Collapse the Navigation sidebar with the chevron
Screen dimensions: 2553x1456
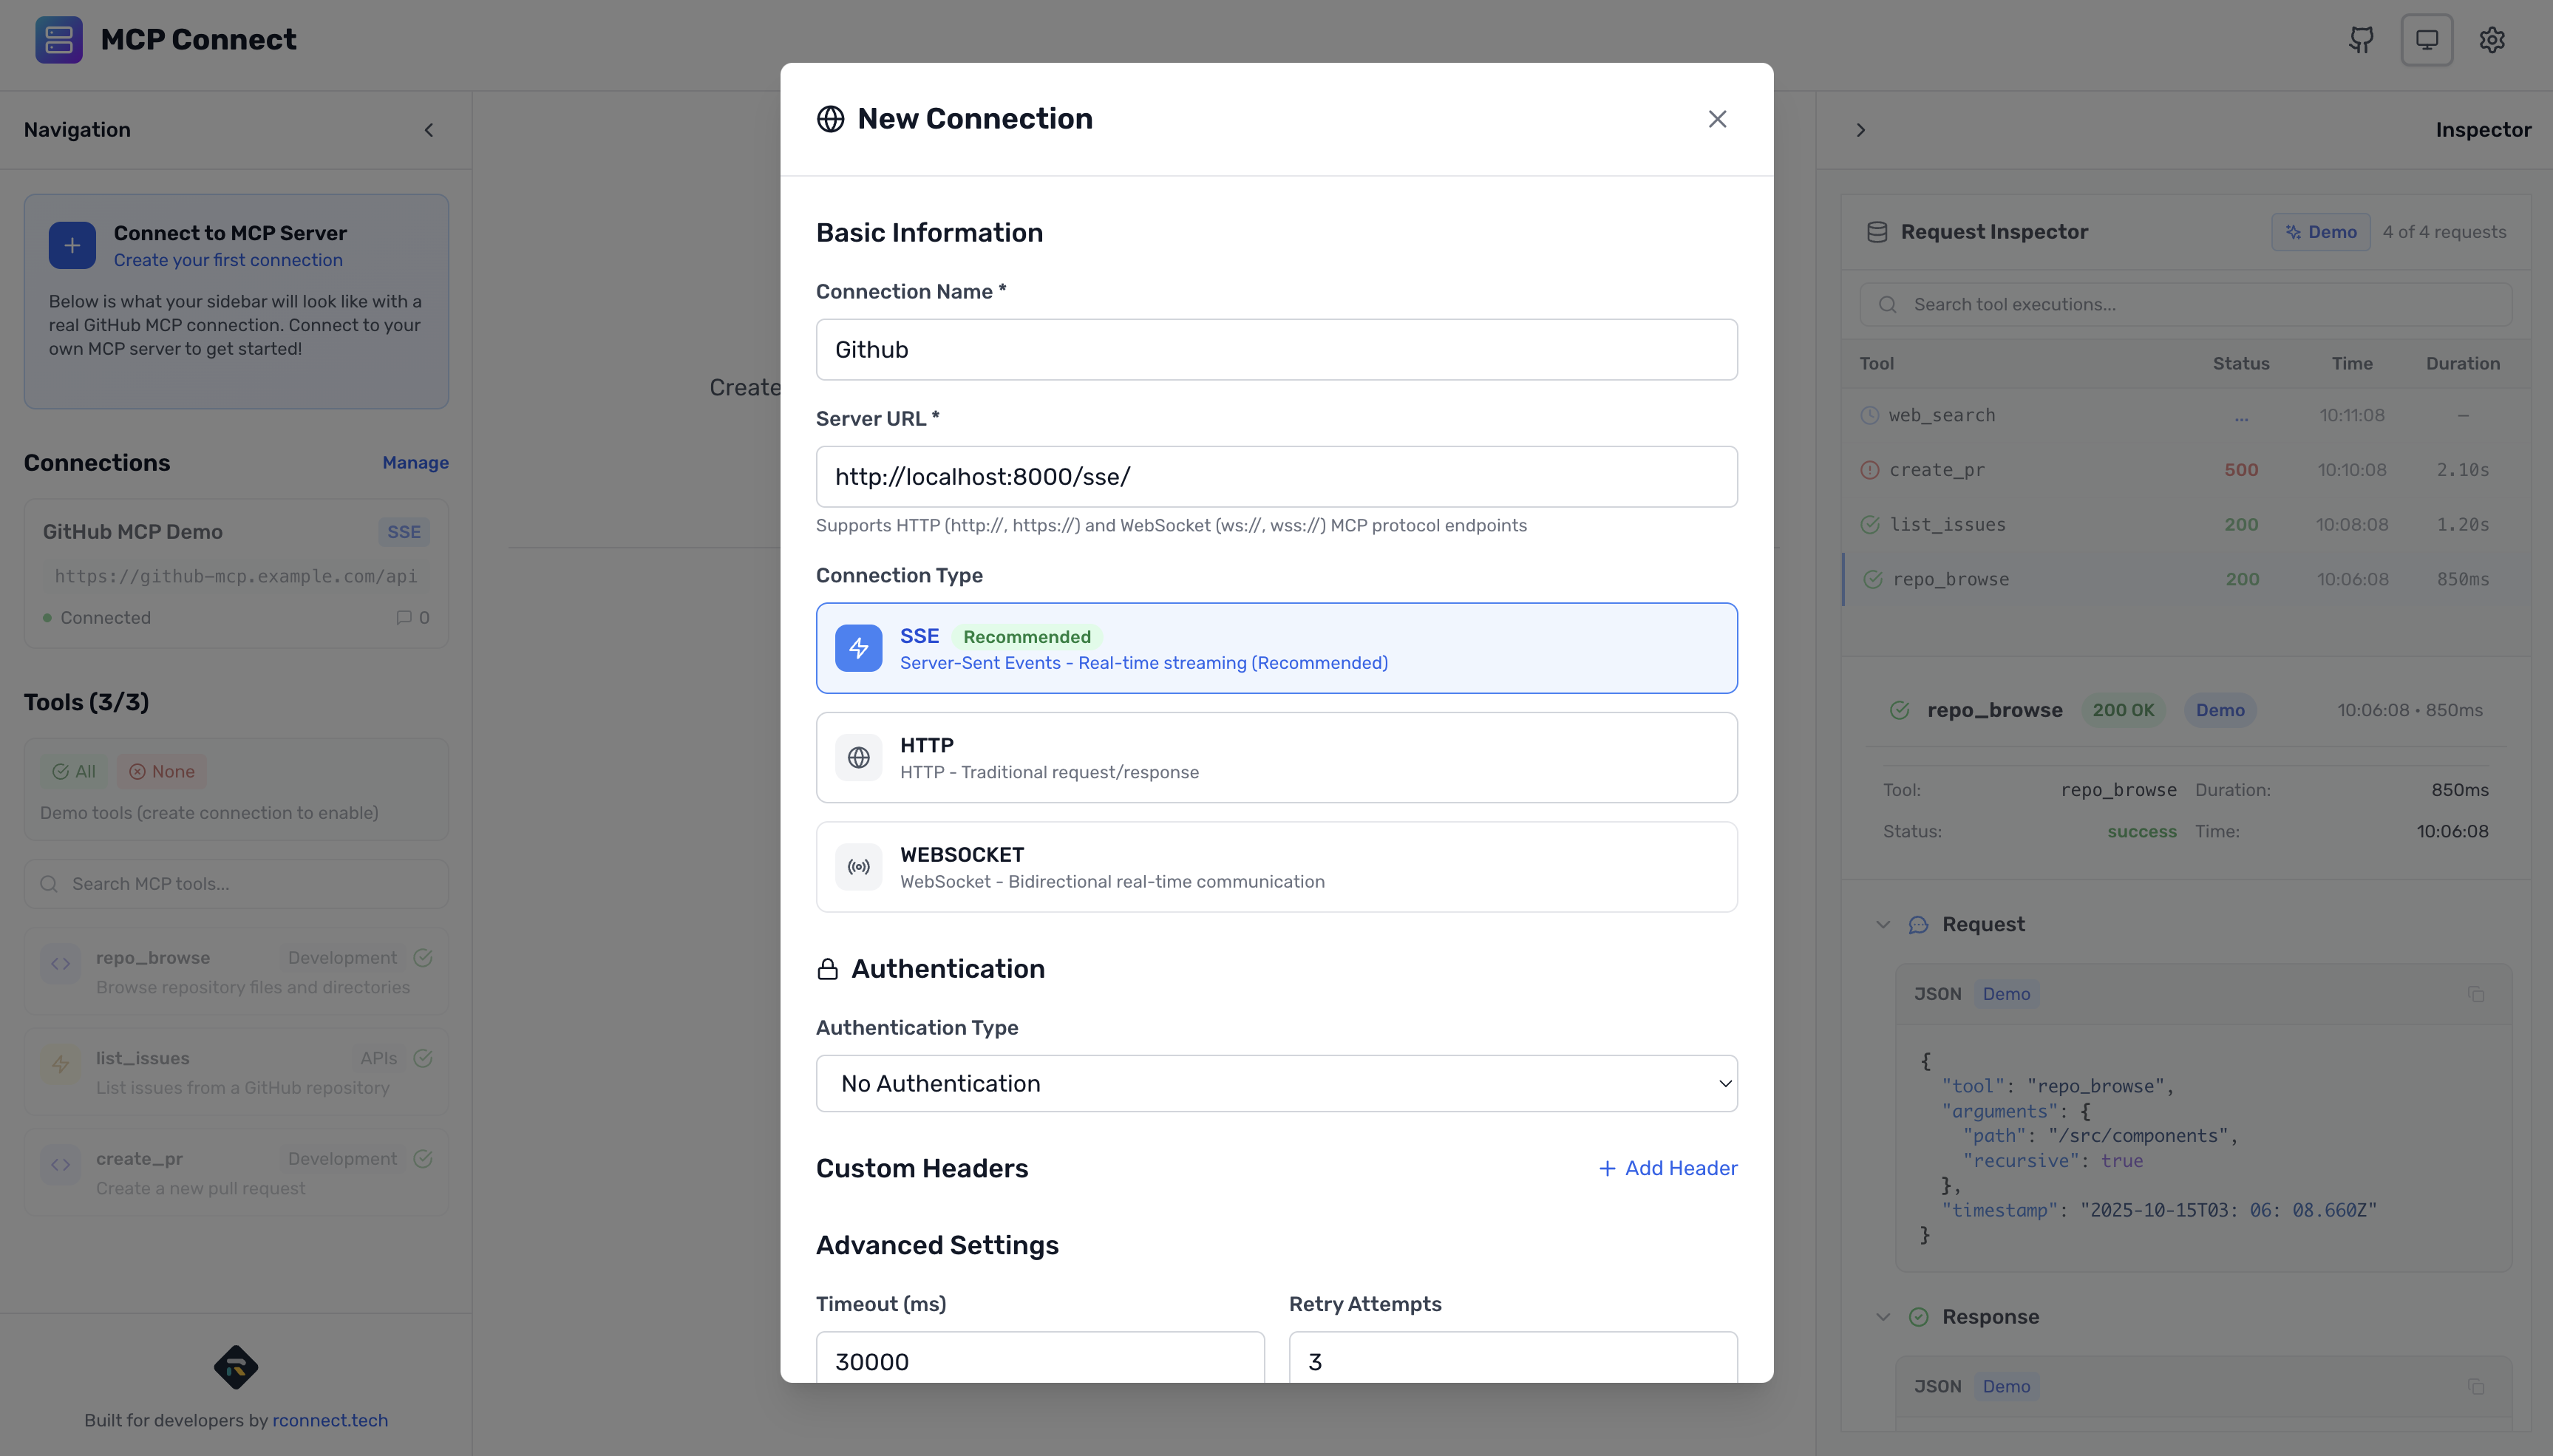point(430,129)
